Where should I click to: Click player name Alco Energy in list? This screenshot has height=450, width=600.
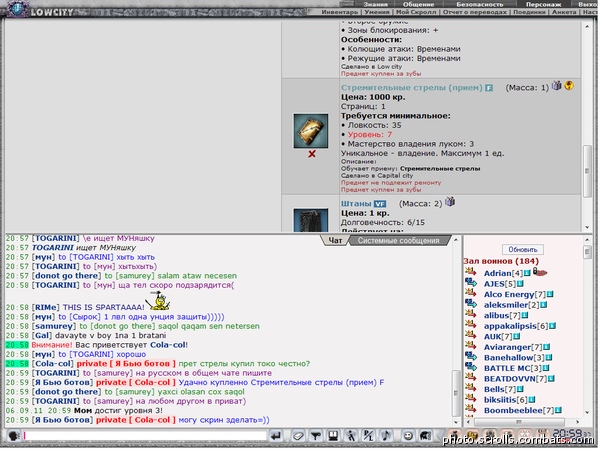(x=509, y=295)
